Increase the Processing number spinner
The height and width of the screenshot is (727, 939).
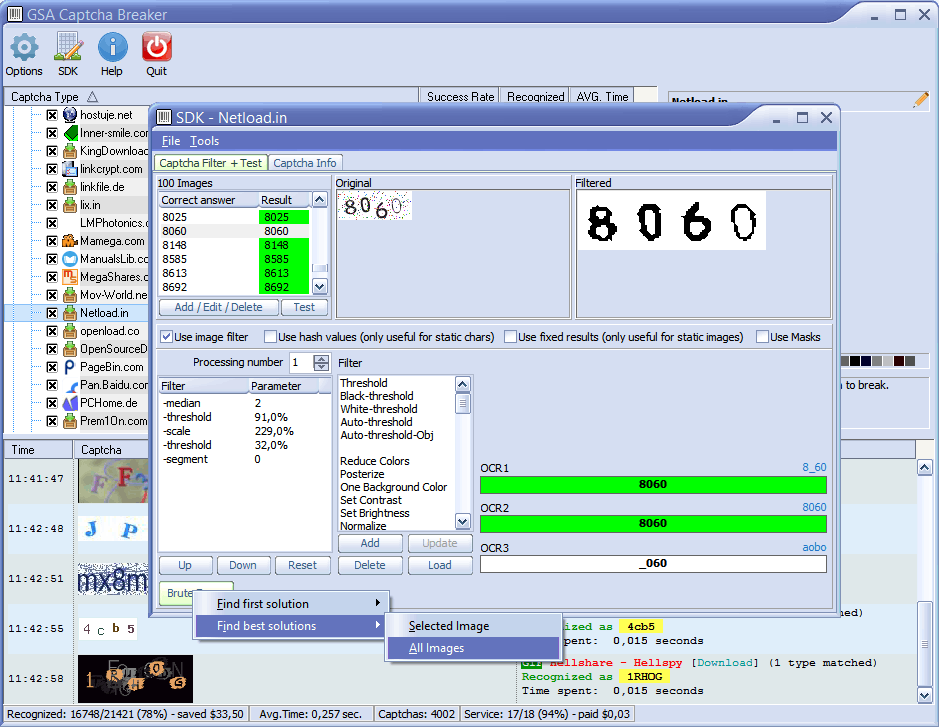point(321,358)
